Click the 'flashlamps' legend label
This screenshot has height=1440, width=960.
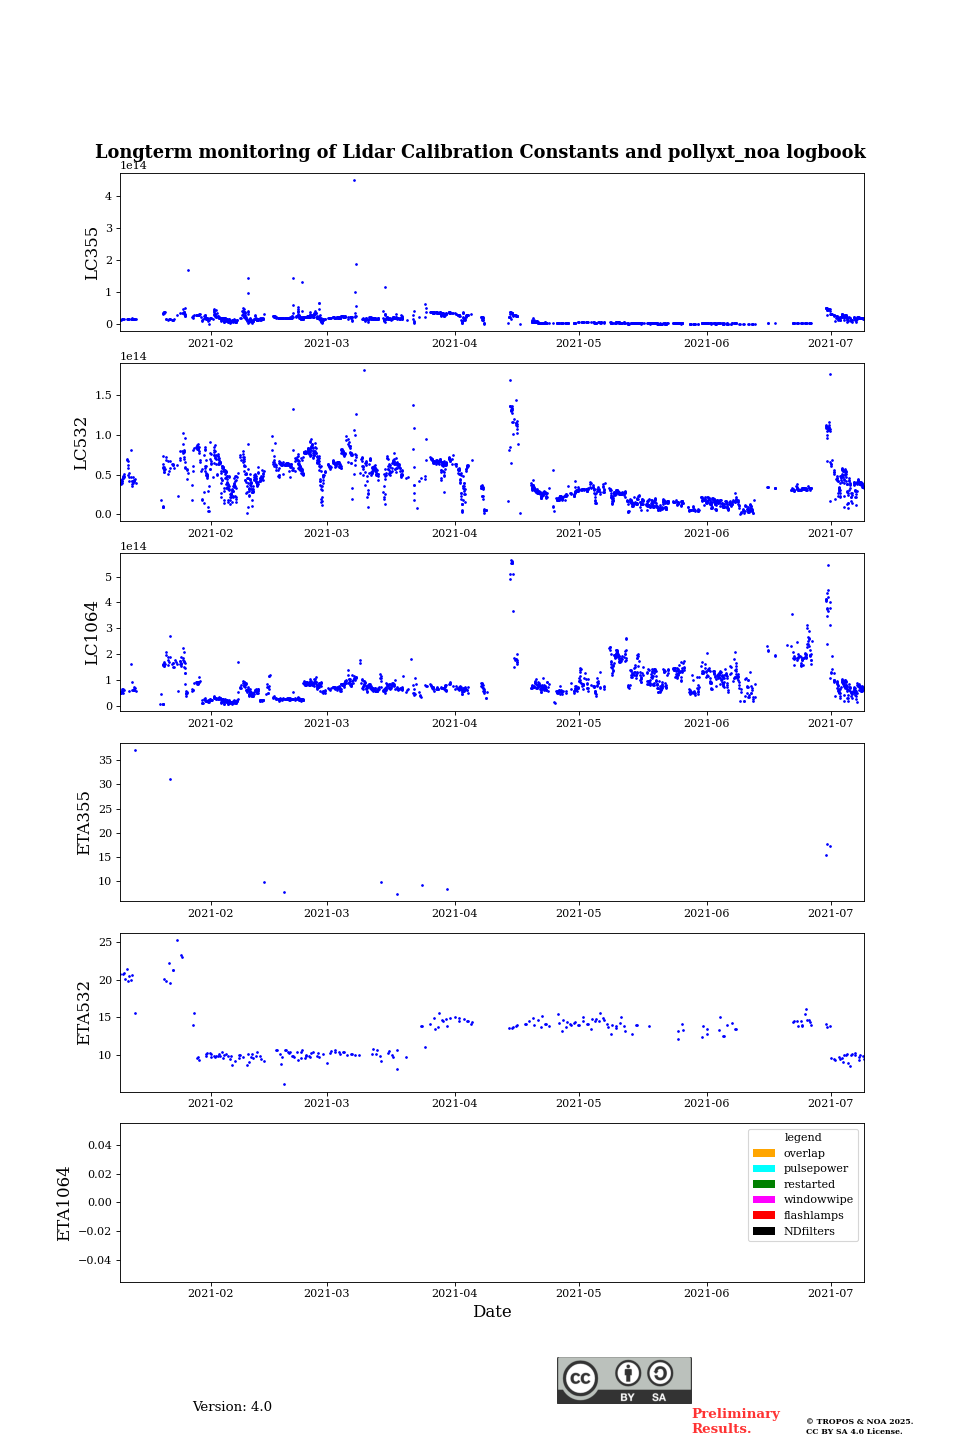click(x=814, y=1216)
